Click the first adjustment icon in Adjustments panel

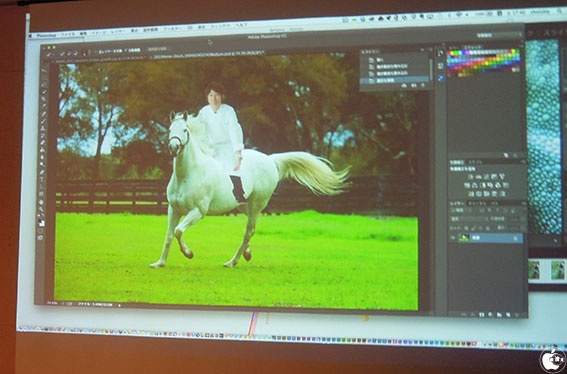tap(470, 177)
